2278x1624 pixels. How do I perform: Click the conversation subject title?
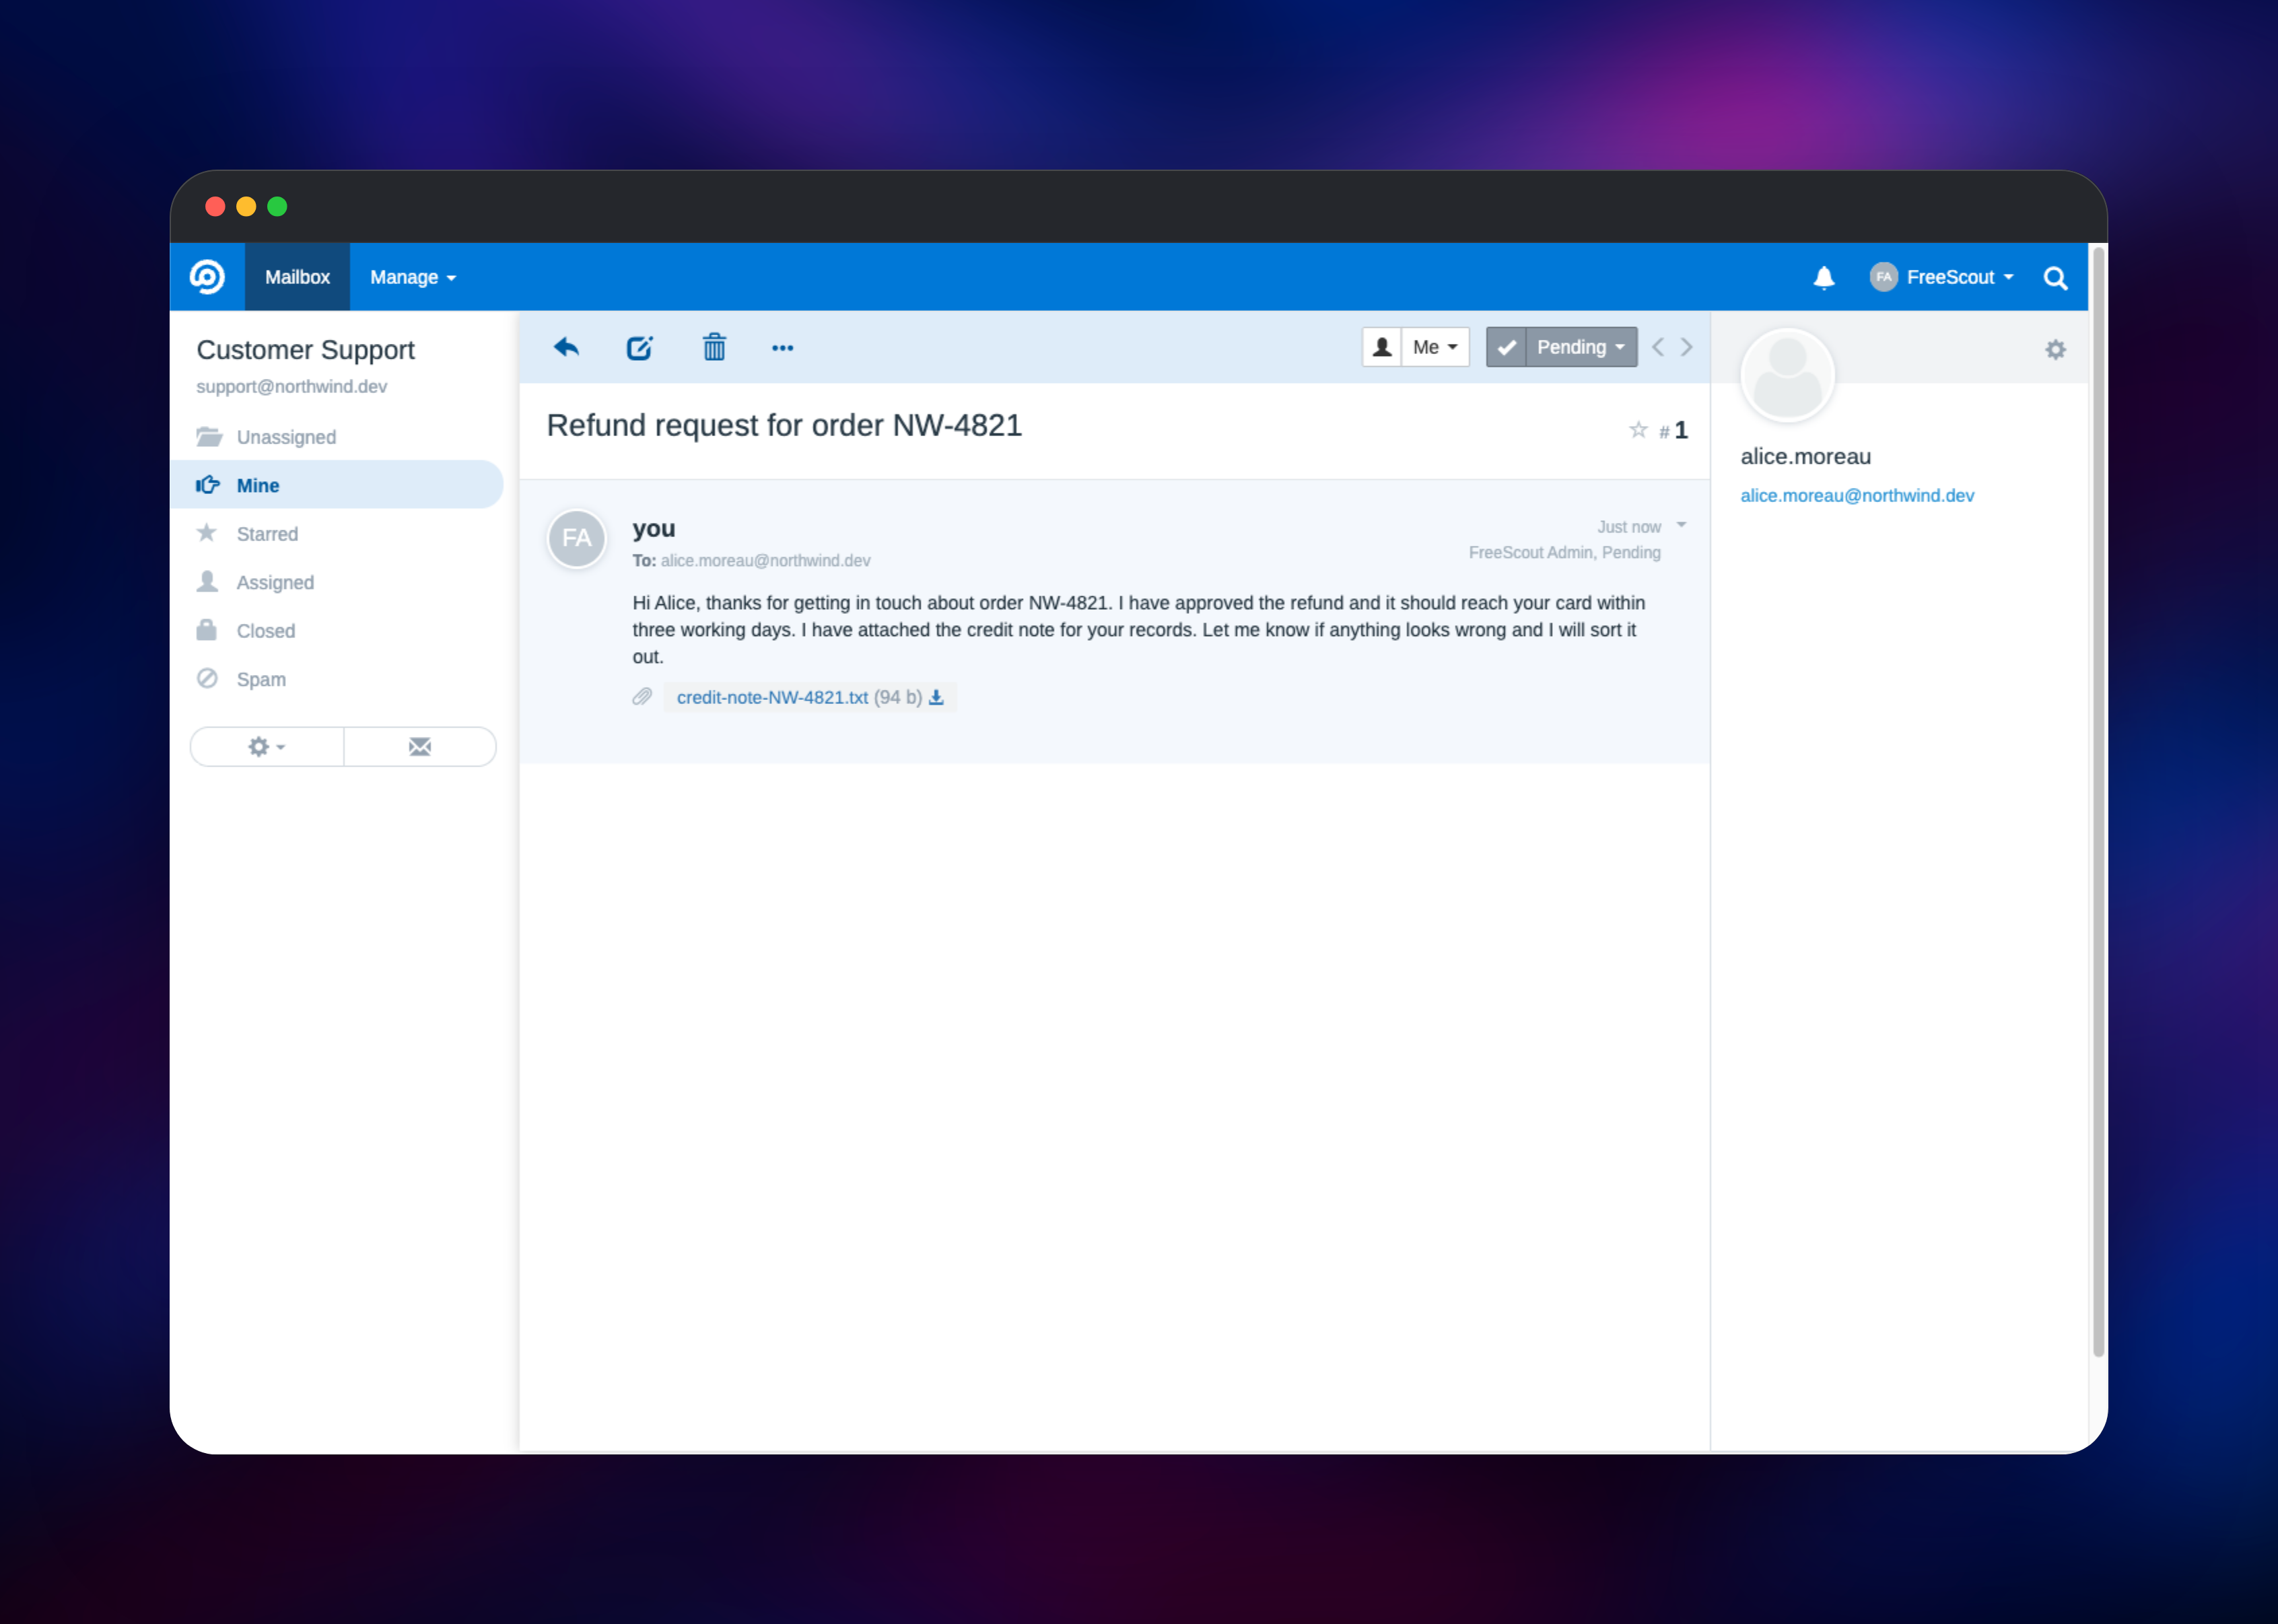[x=784, y=425]
